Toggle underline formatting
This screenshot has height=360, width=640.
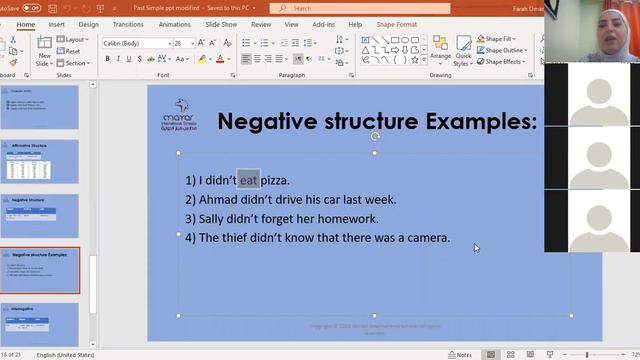129,59
